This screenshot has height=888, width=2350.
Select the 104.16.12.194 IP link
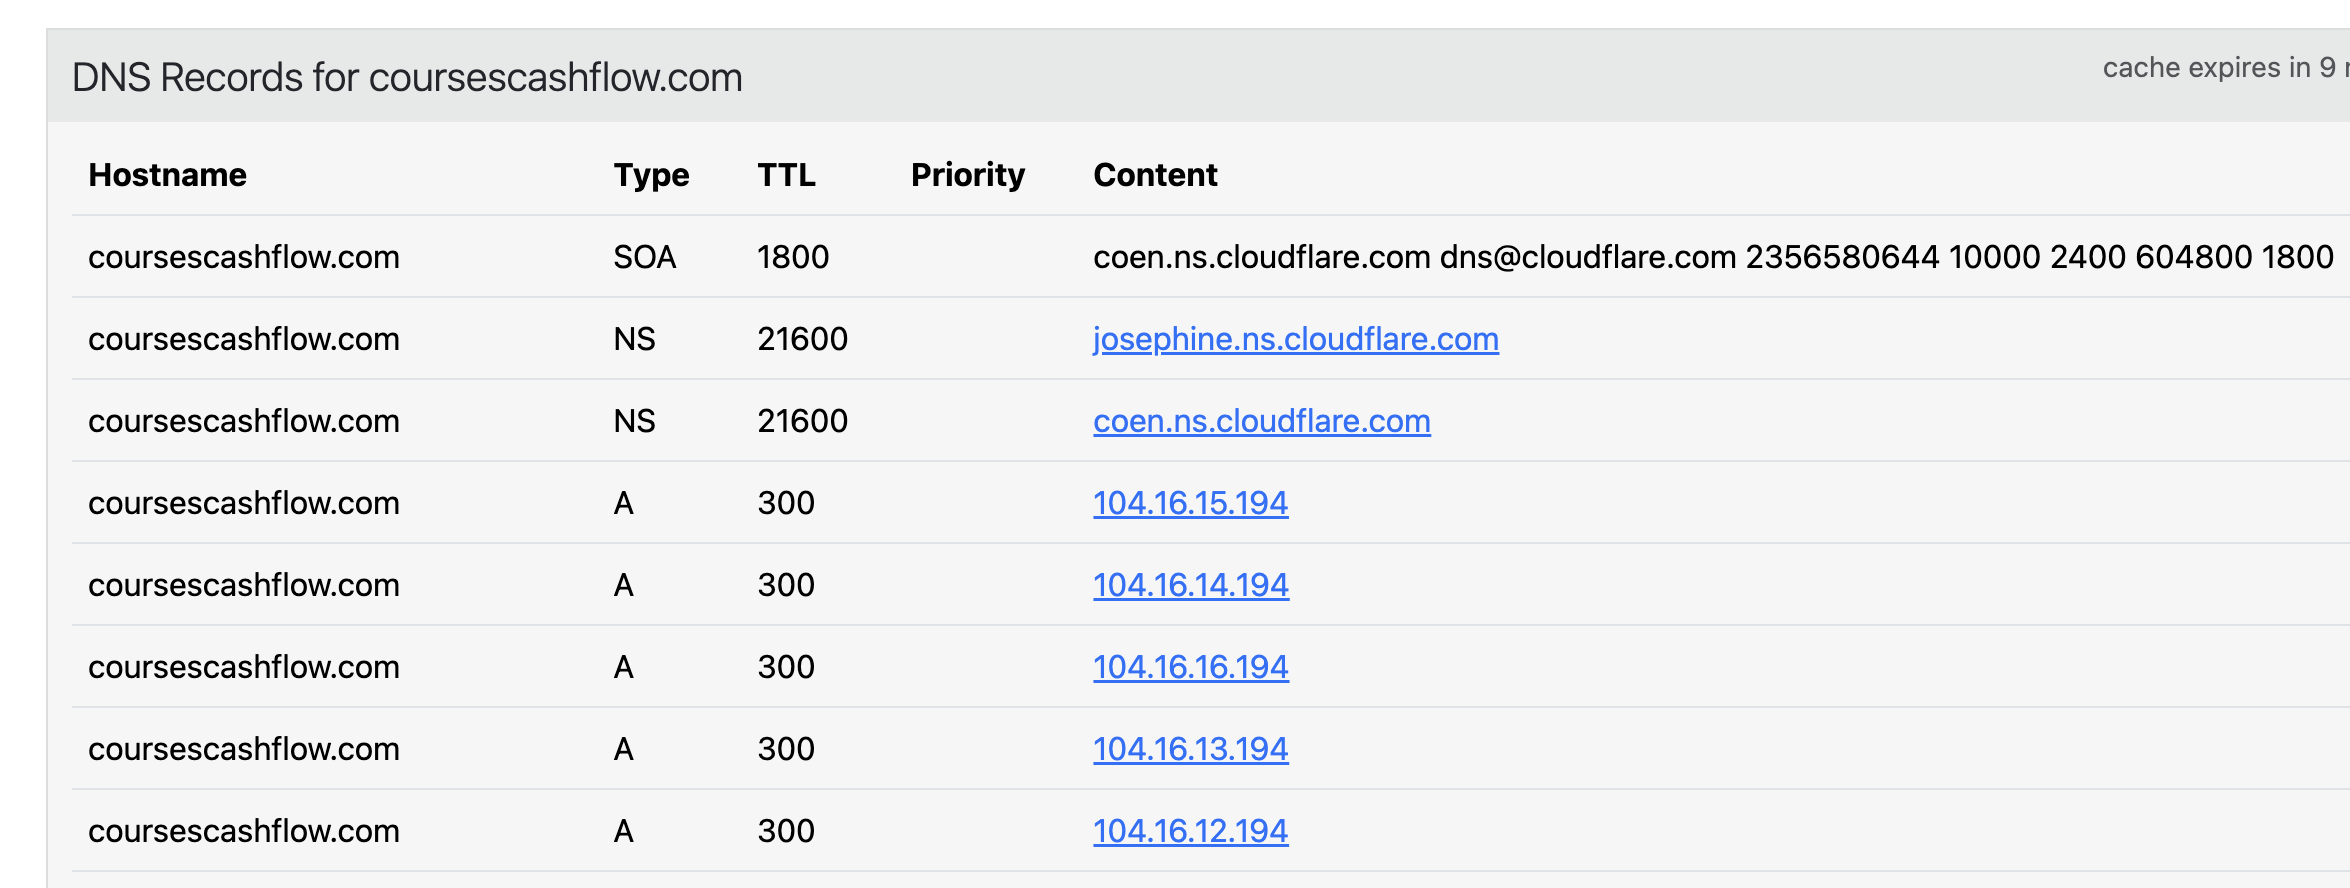click(x=1190, y=832)
